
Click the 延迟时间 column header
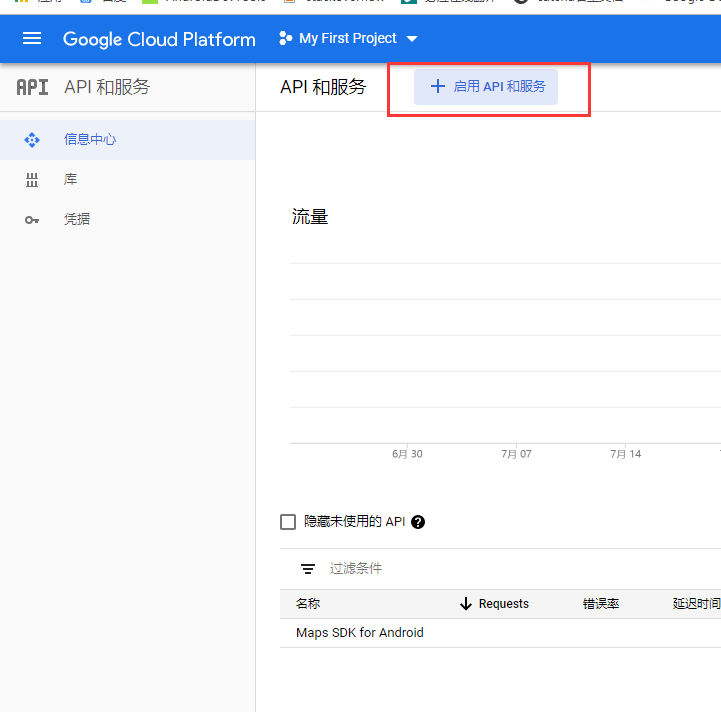coord(696,603)
